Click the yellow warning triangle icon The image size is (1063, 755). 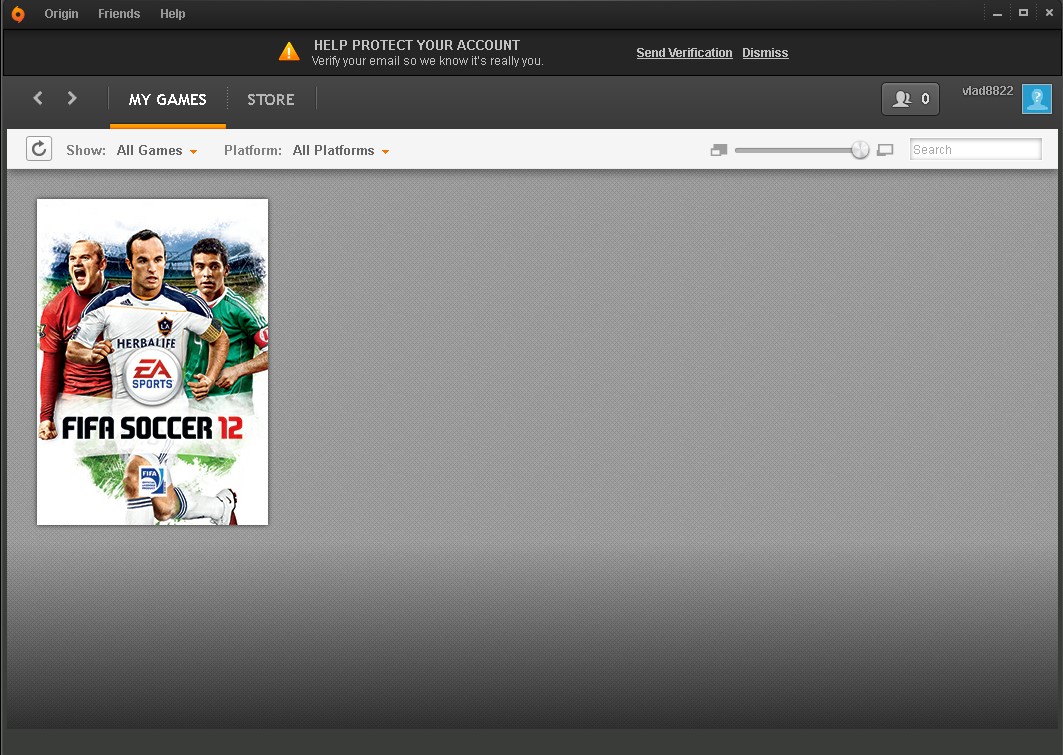289,52
